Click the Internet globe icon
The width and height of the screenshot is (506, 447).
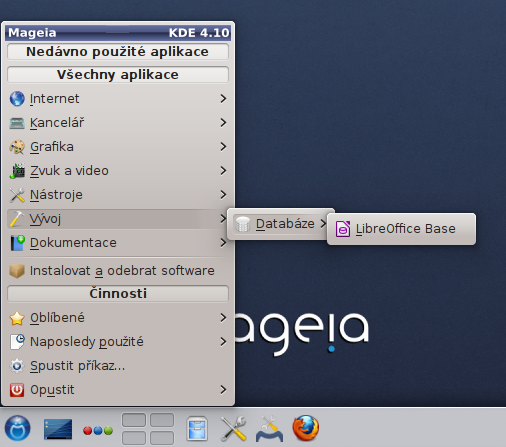17,99
